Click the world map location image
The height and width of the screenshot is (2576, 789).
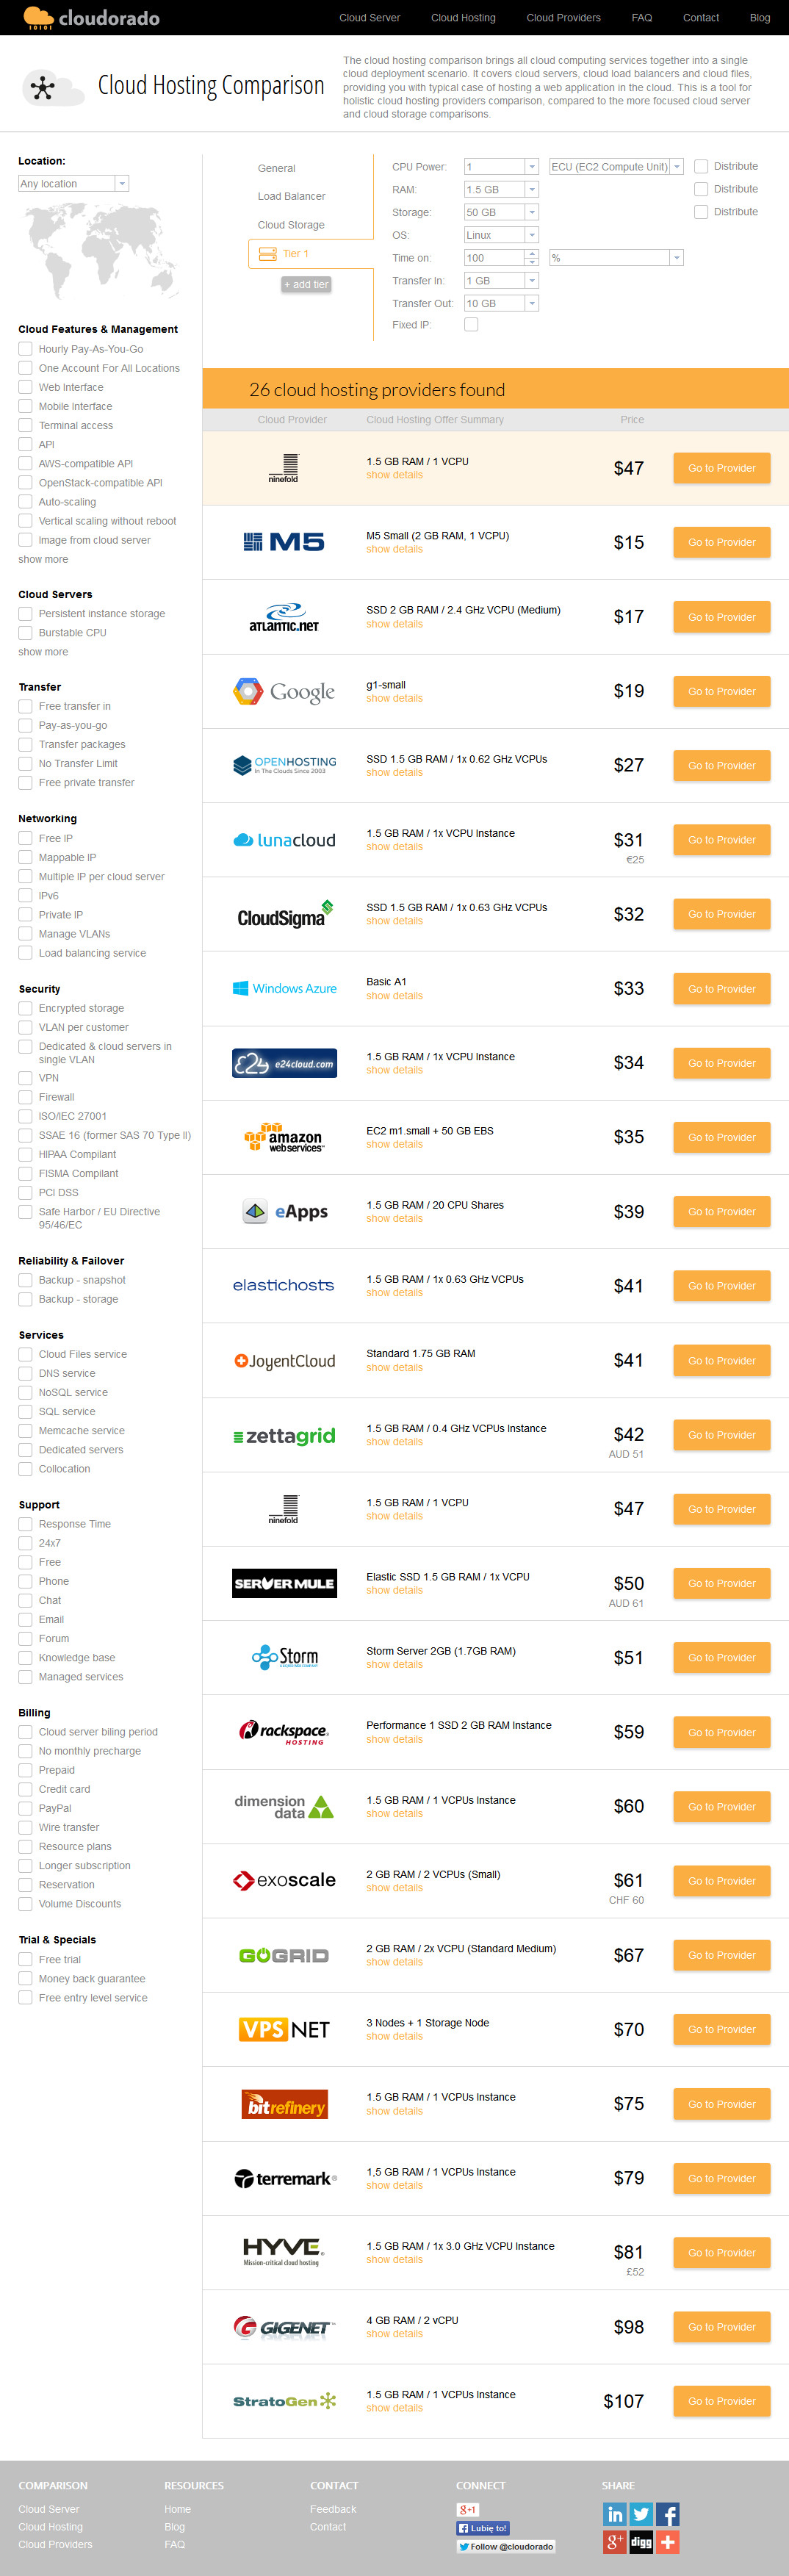(x=102, y=251)
